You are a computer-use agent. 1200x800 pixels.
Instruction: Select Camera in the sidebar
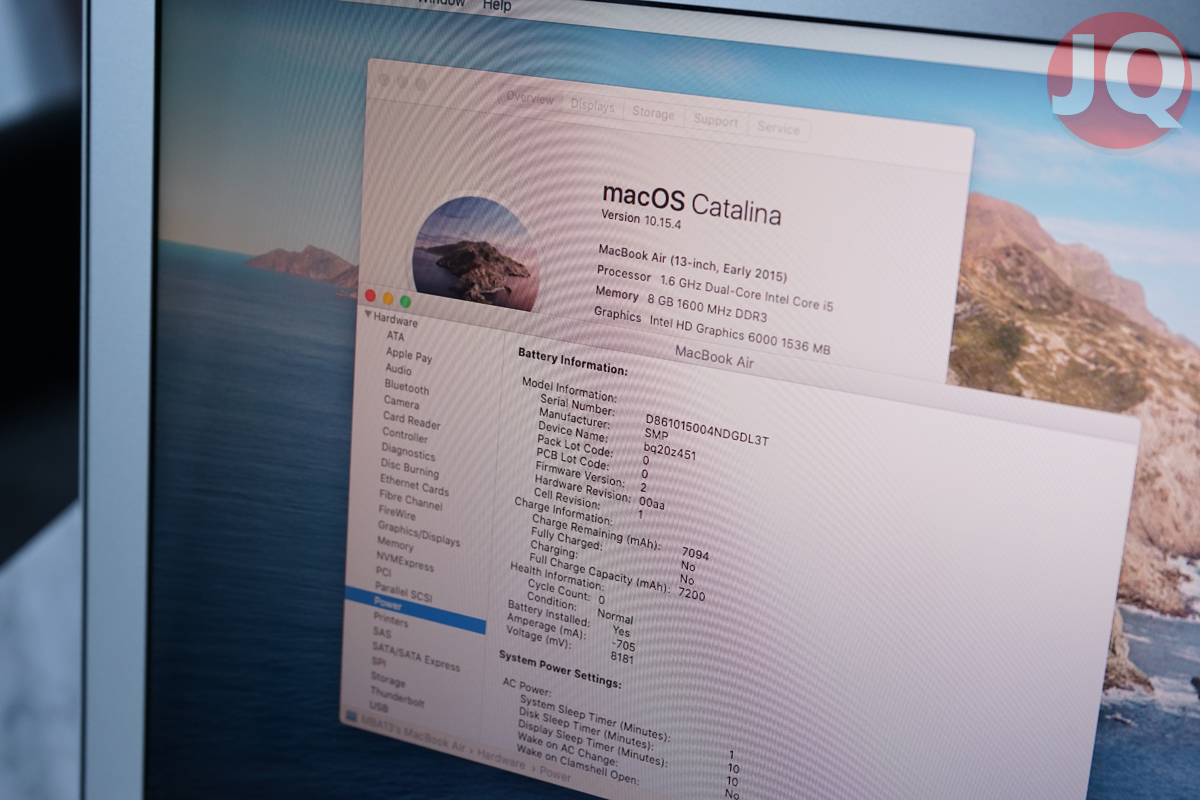(x=401, y=402)
